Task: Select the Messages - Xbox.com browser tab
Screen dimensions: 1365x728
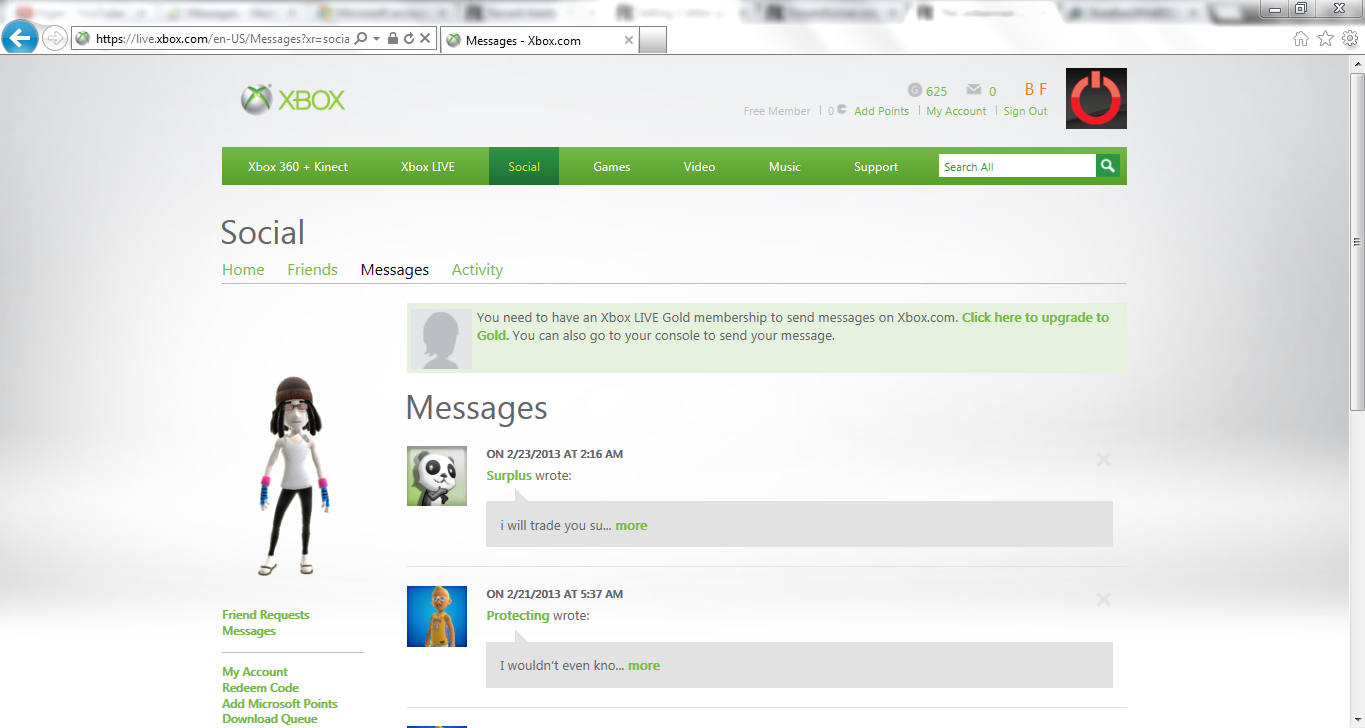Action: point(539,40)
